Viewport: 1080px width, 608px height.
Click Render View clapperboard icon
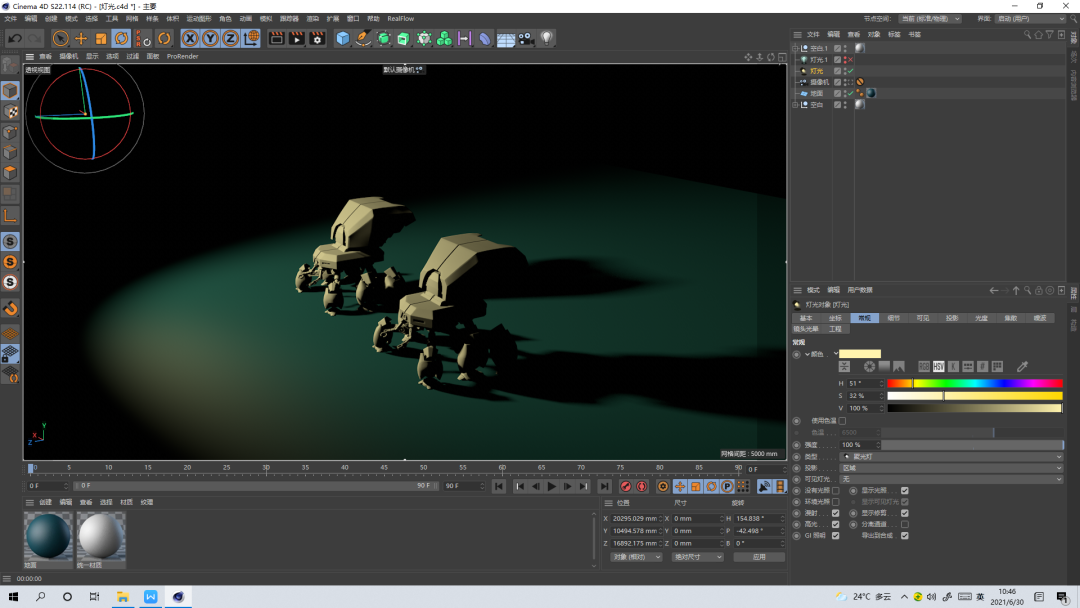pyautogui.click(x=276, y=39)
